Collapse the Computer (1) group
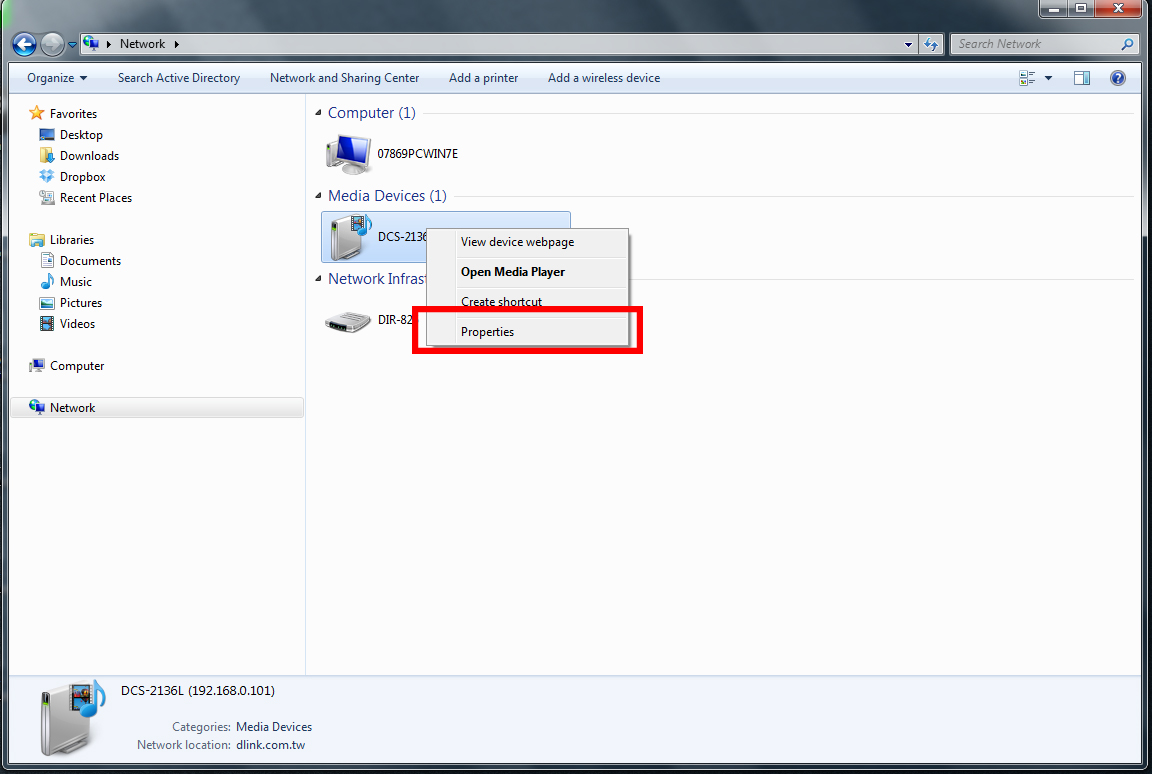Image resolution: width=1152 pixels, height=774 pixels. click(x=319, y=113)
